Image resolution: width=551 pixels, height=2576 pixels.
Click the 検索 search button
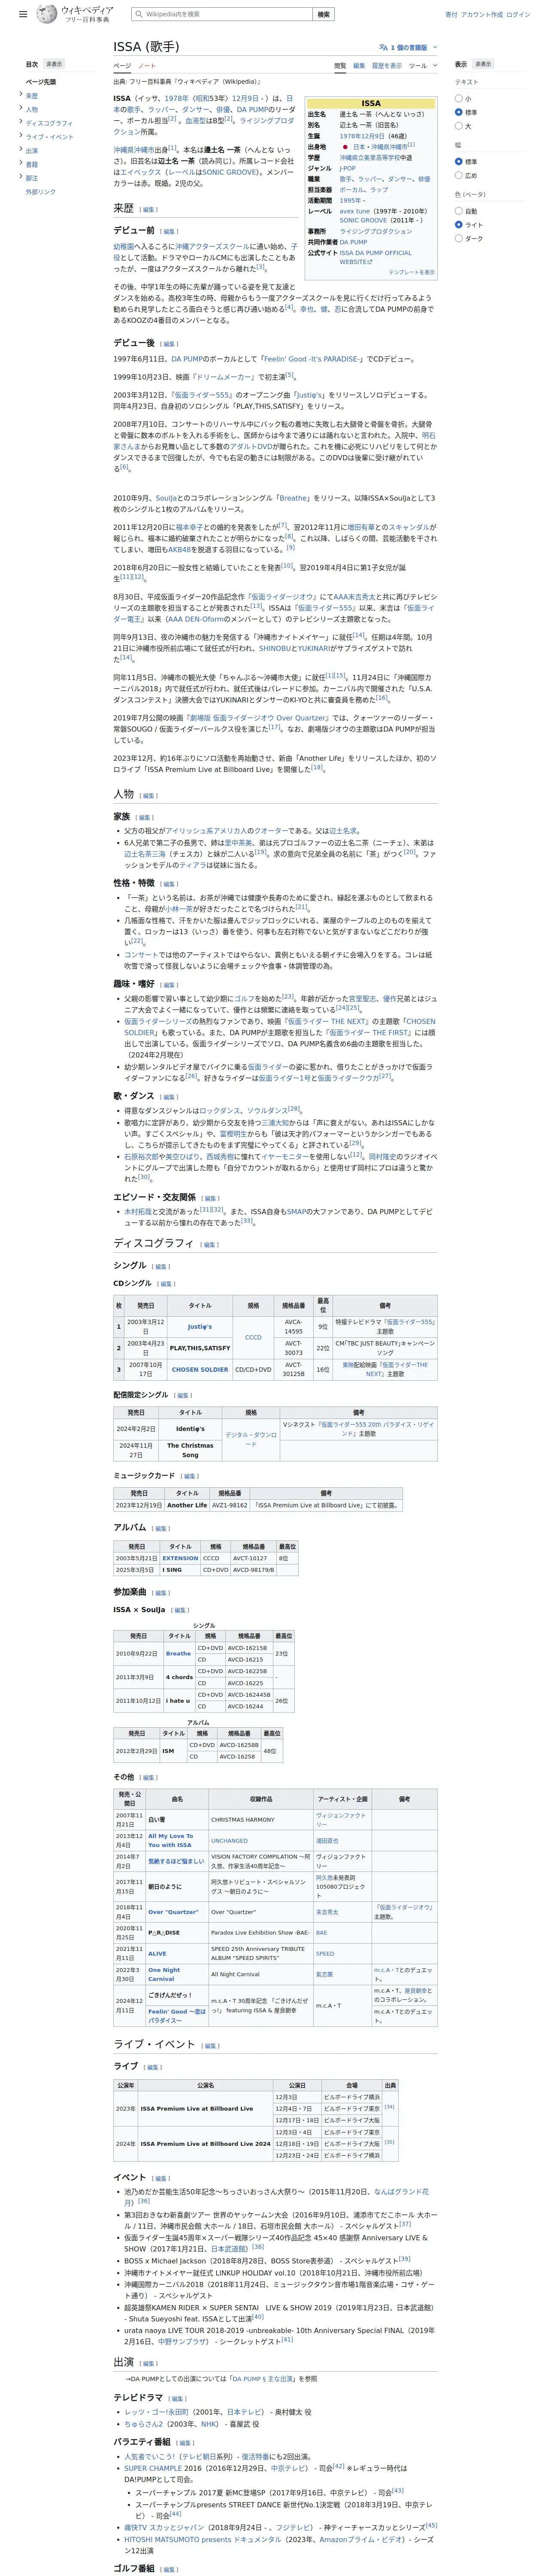(323, 14)
